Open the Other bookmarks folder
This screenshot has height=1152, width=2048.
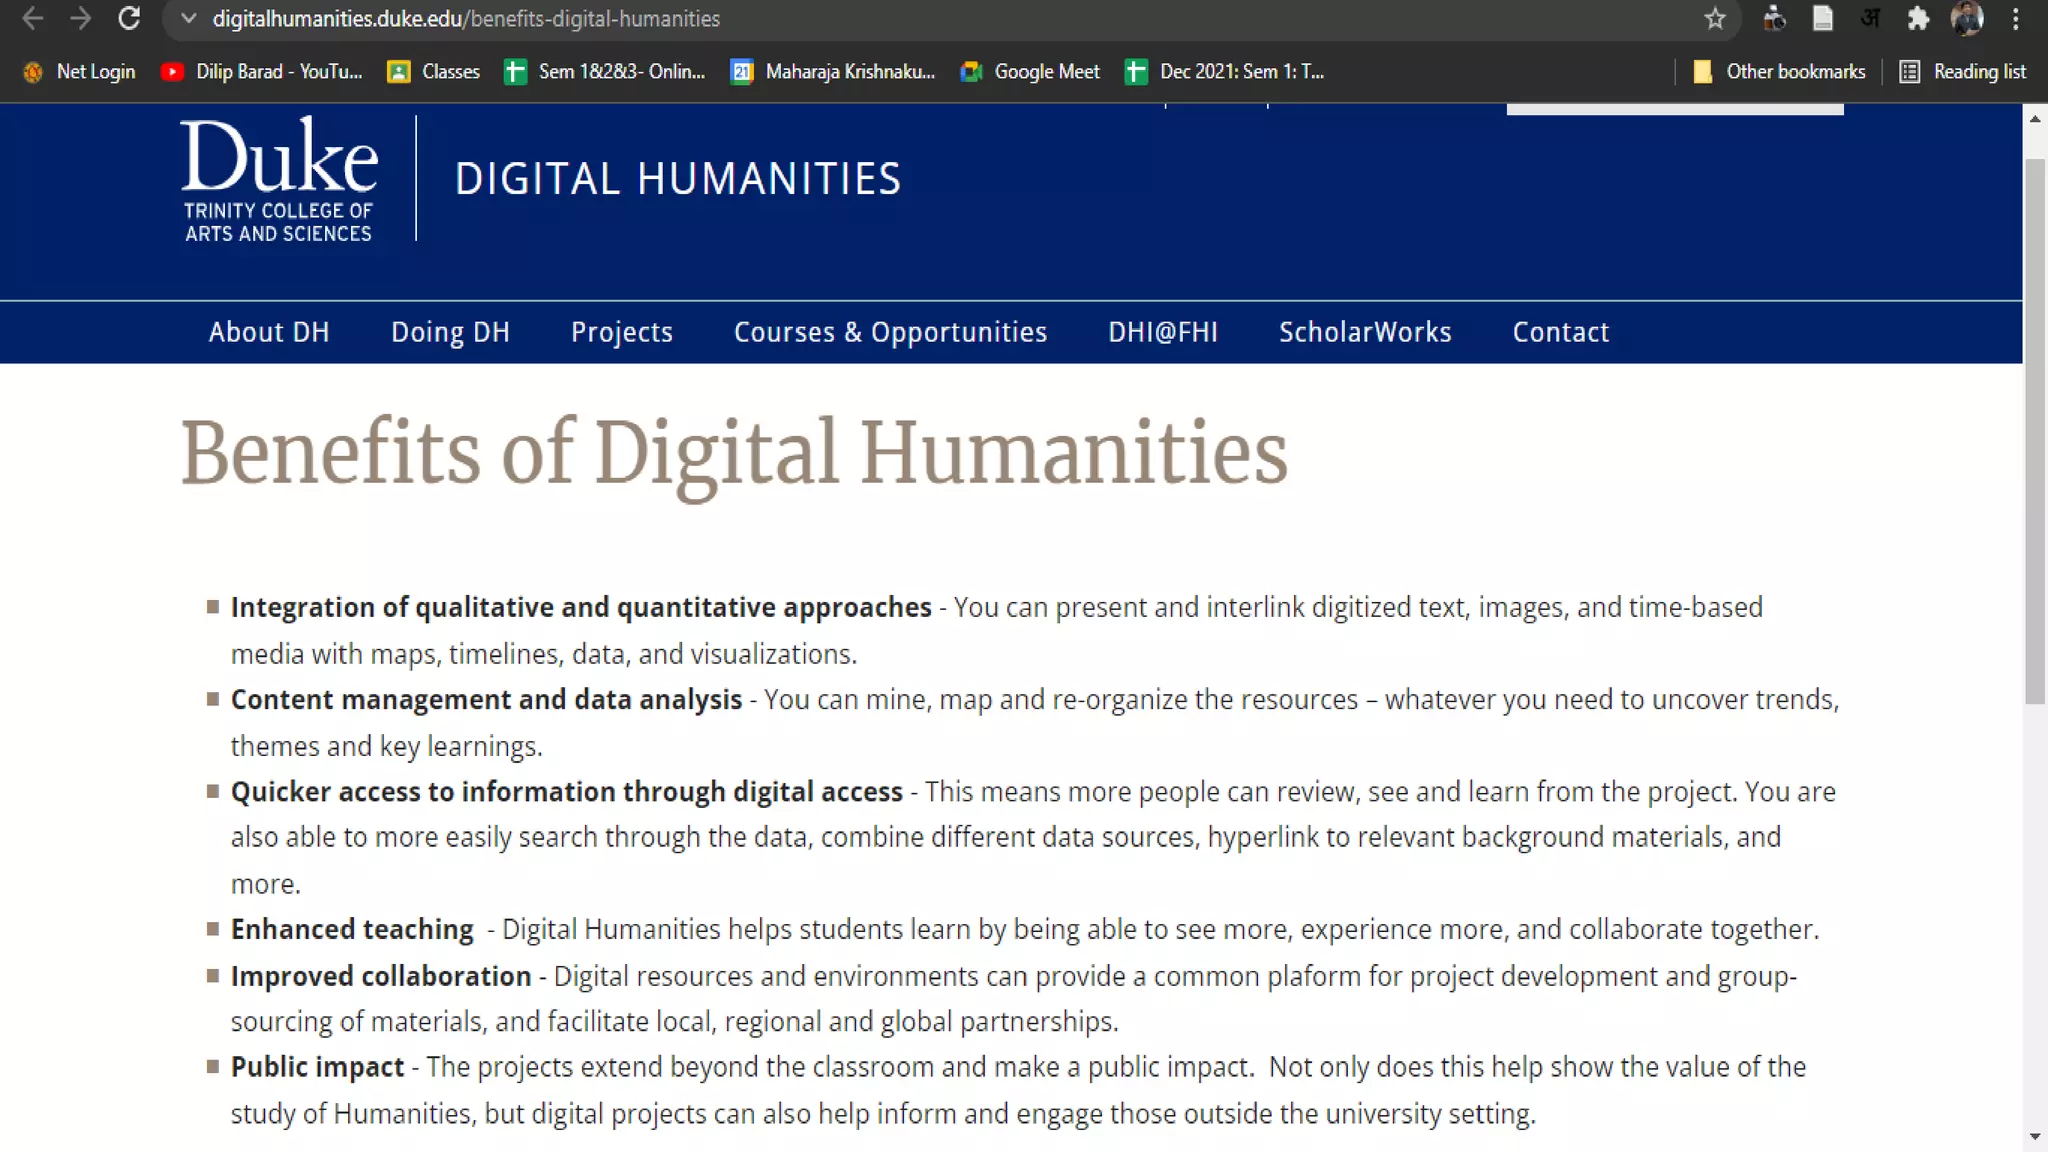click(x=1779, y=72)
